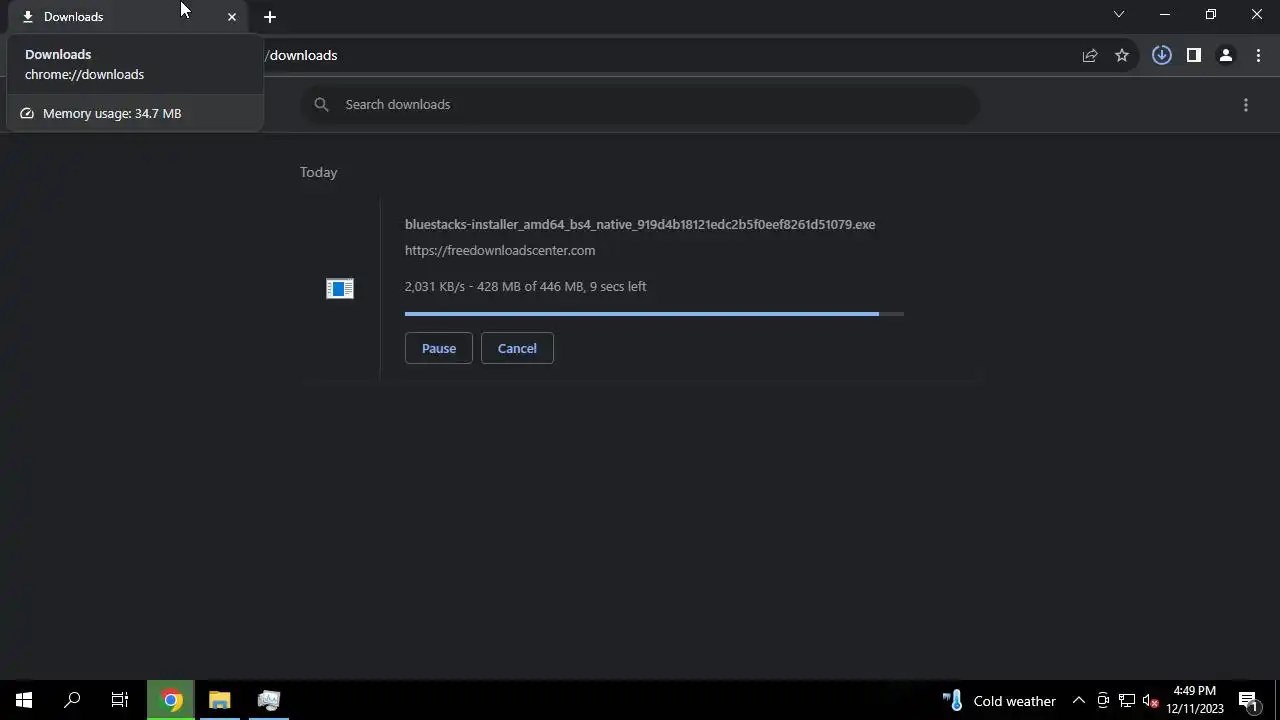Open the Windows Start menu
This screenshot has width=1280, height=720.
24,700
